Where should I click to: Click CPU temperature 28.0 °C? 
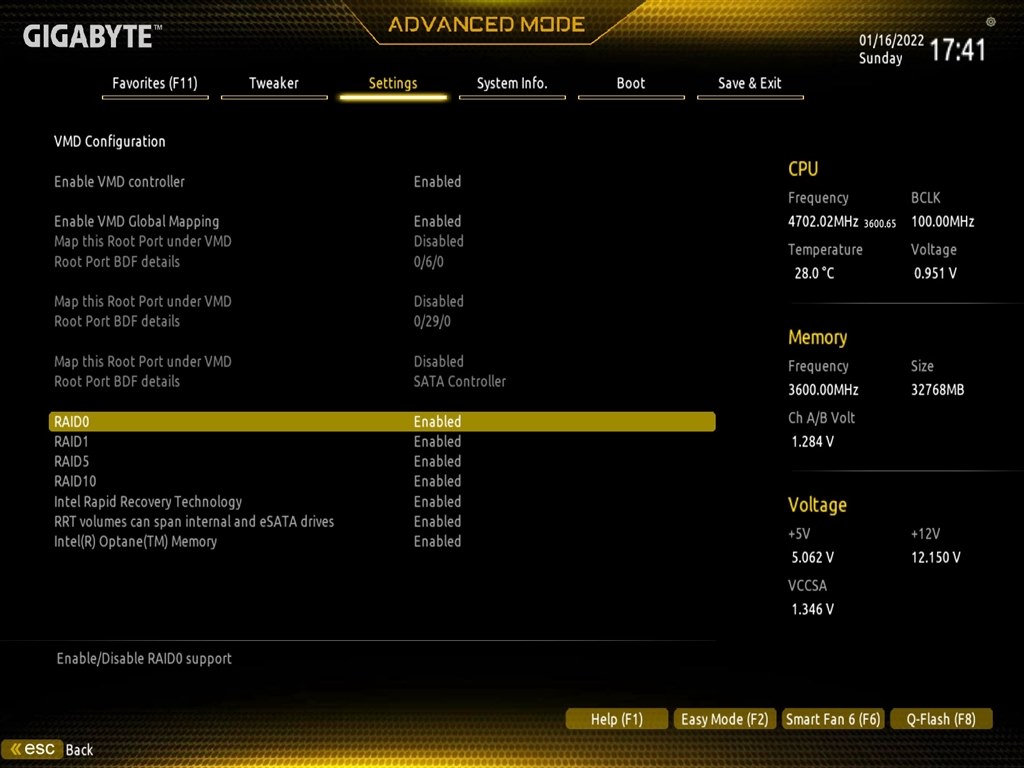(x=814, y=273)
